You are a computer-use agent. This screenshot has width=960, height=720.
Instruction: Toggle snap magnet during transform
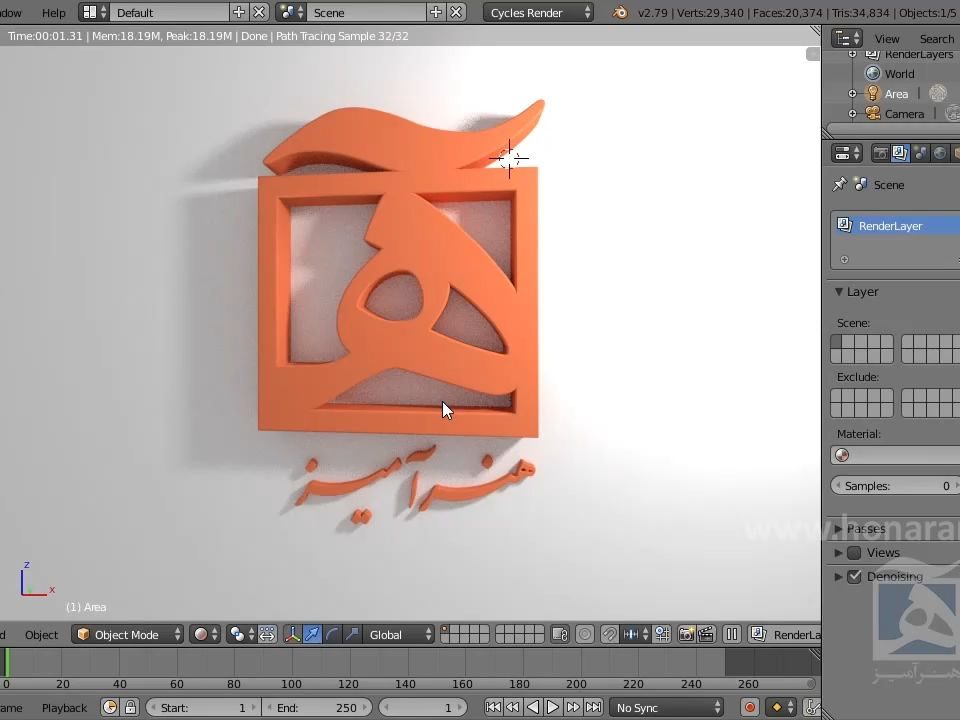609,634
